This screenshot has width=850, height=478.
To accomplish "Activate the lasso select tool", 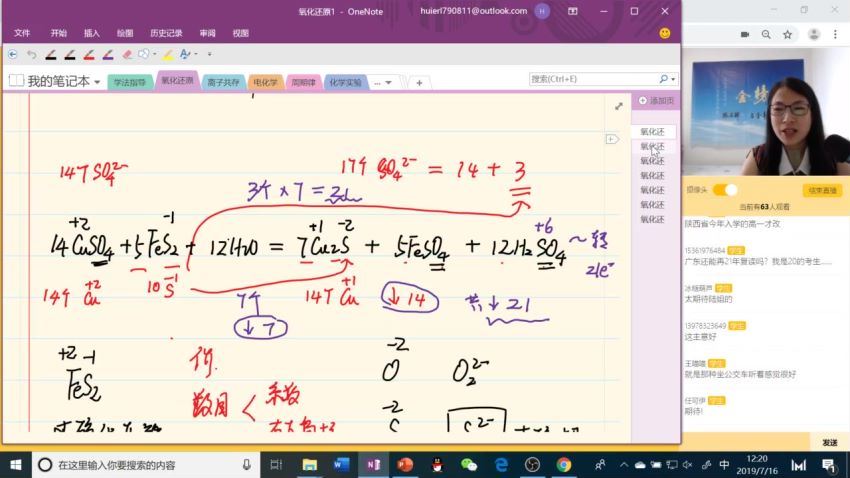I will click(144, 54).
